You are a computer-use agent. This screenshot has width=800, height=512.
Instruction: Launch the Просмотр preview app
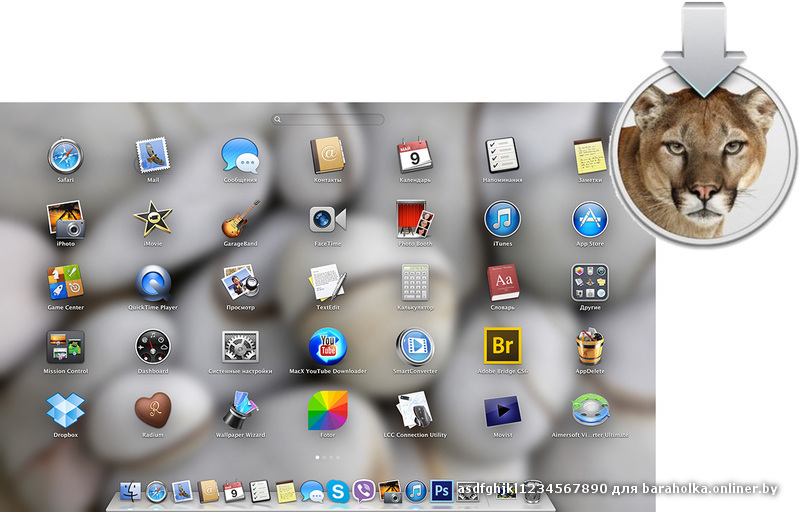click(240, 283)
